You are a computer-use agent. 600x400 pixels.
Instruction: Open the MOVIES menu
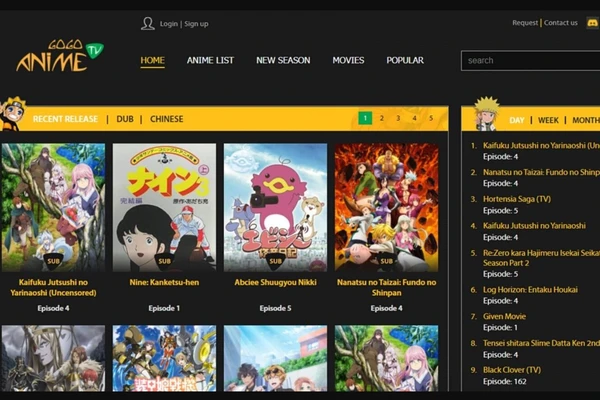348,60
